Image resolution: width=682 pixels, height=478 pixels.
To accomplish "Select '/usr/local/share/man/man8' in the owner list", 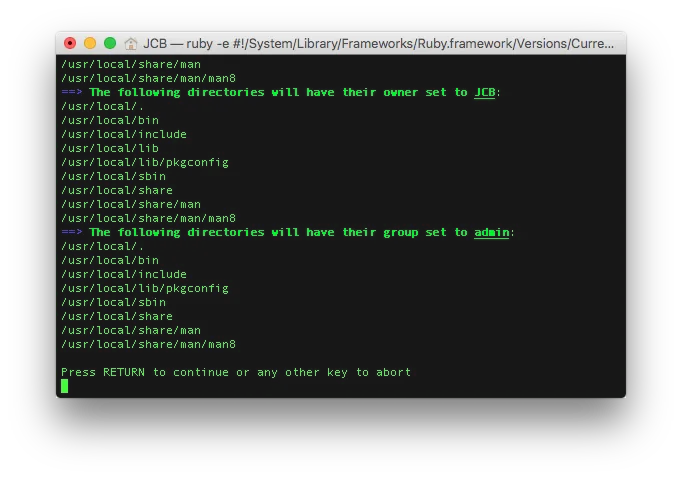I will click(x=148, y=218).
